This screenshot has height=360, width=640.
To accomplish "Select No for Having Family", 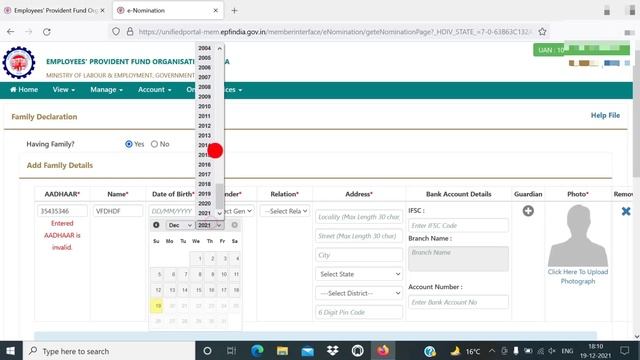I will 154,144.
